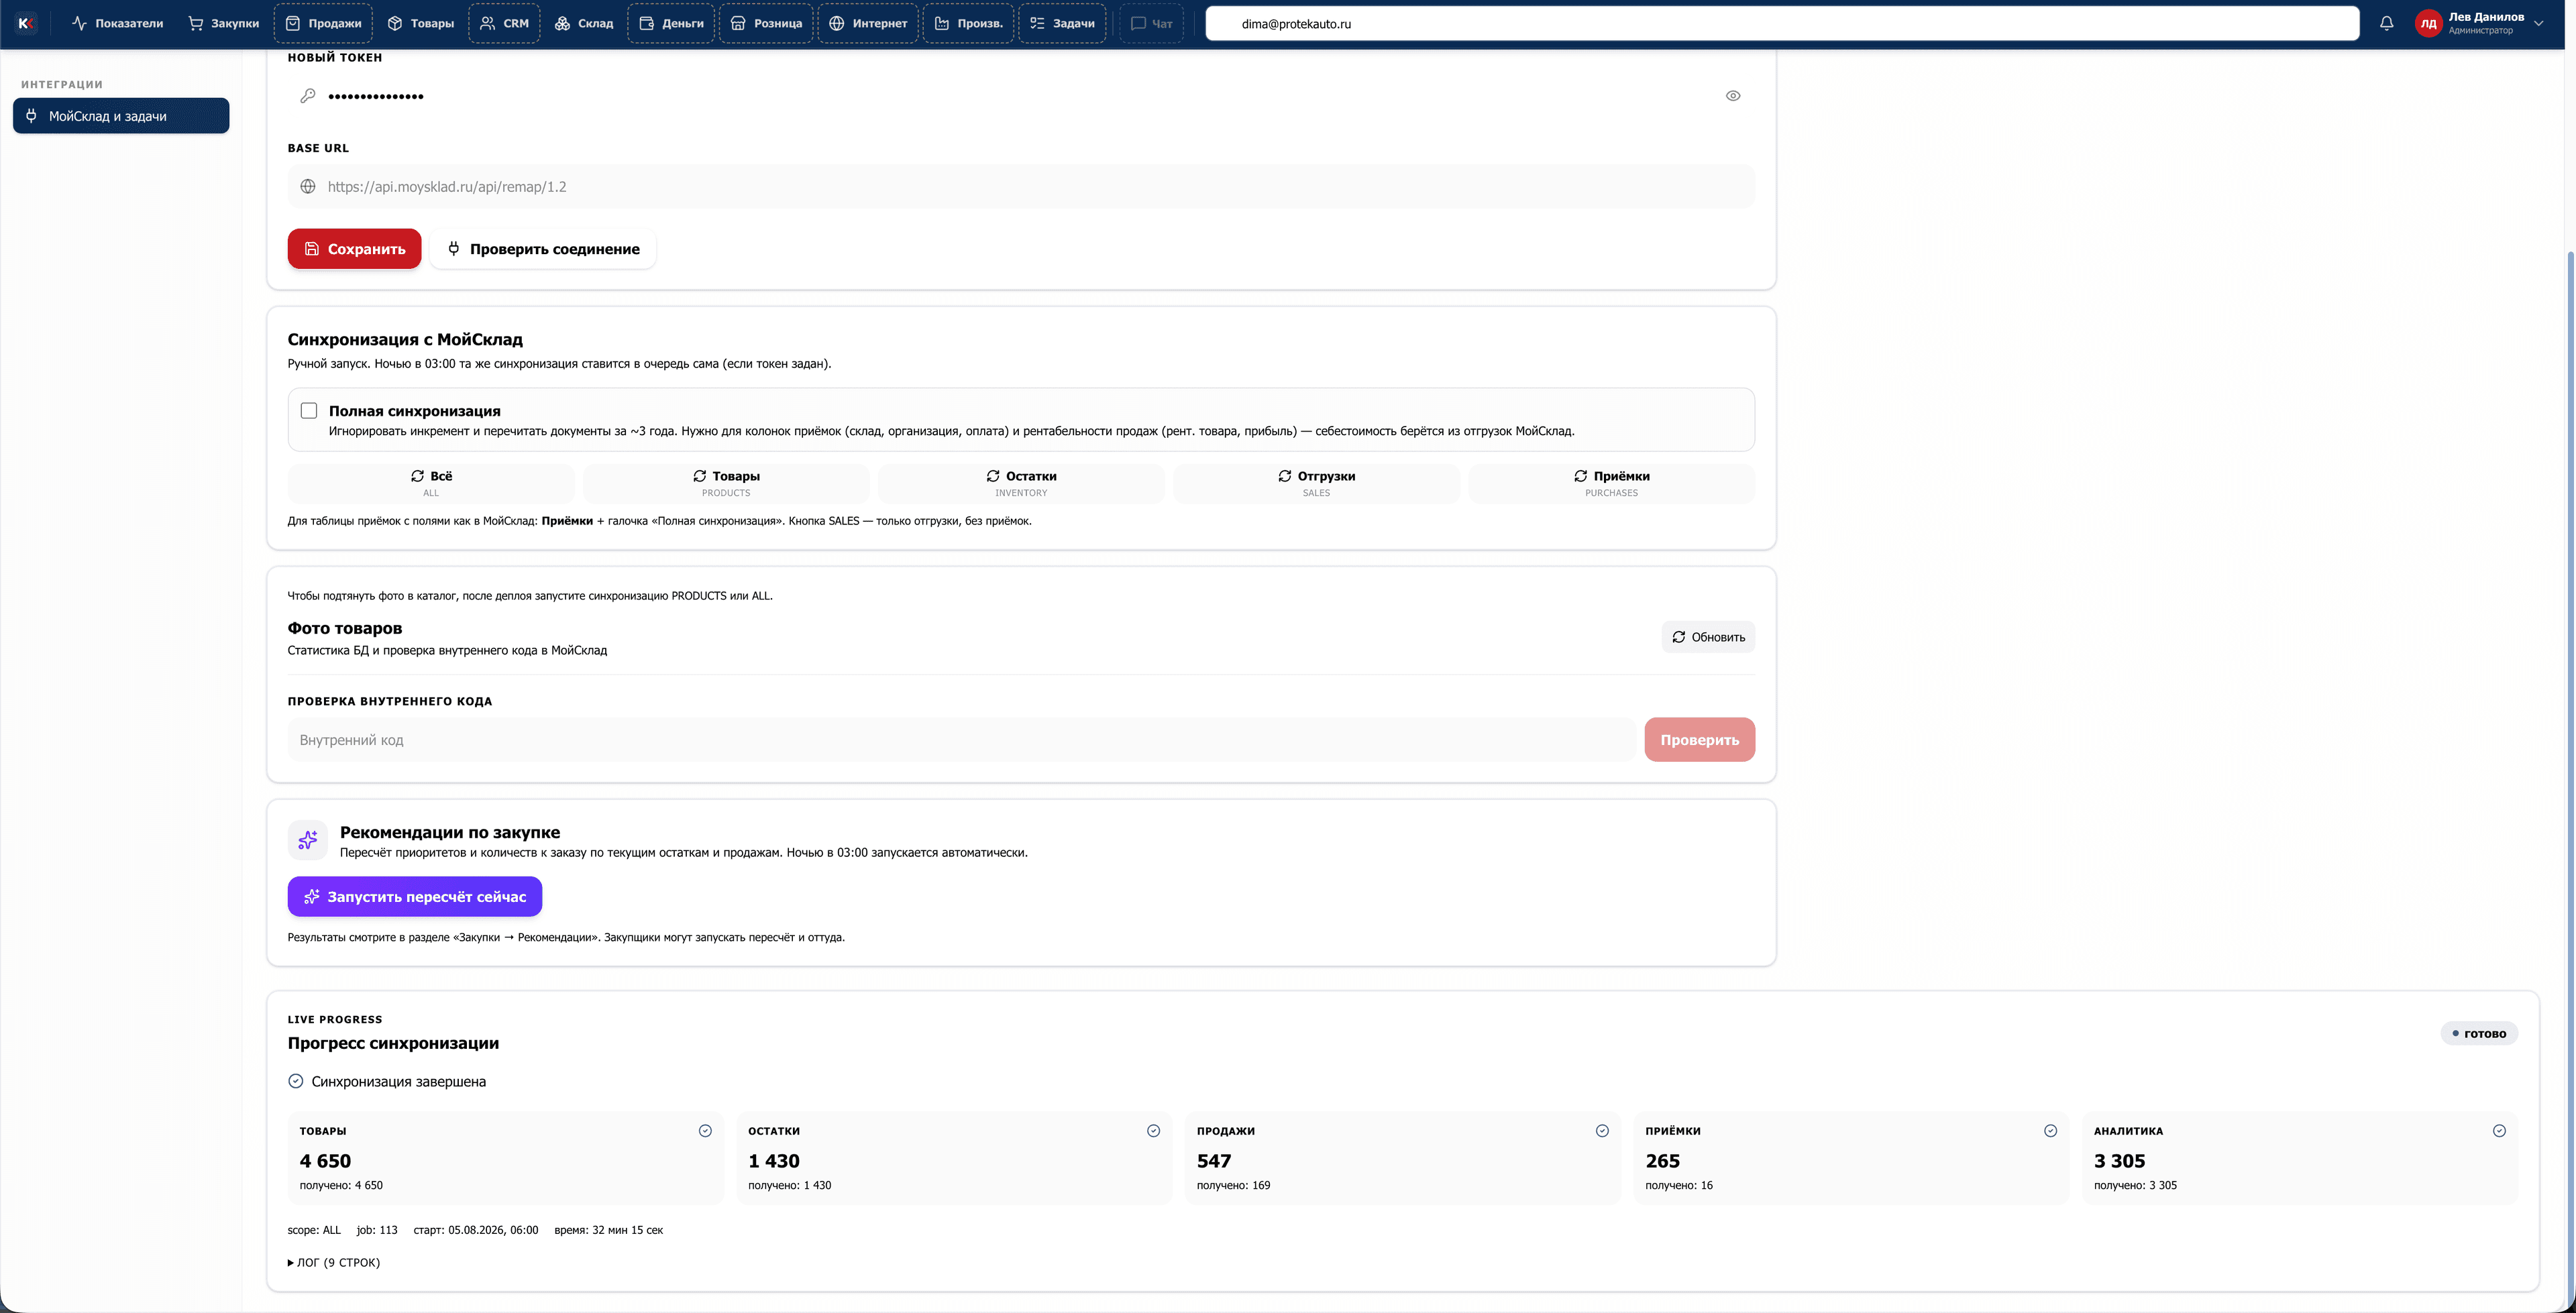The height and width of the screenshot is (1313, 2576).
Task: Go to the Продажи section
Action: point(324,23)
